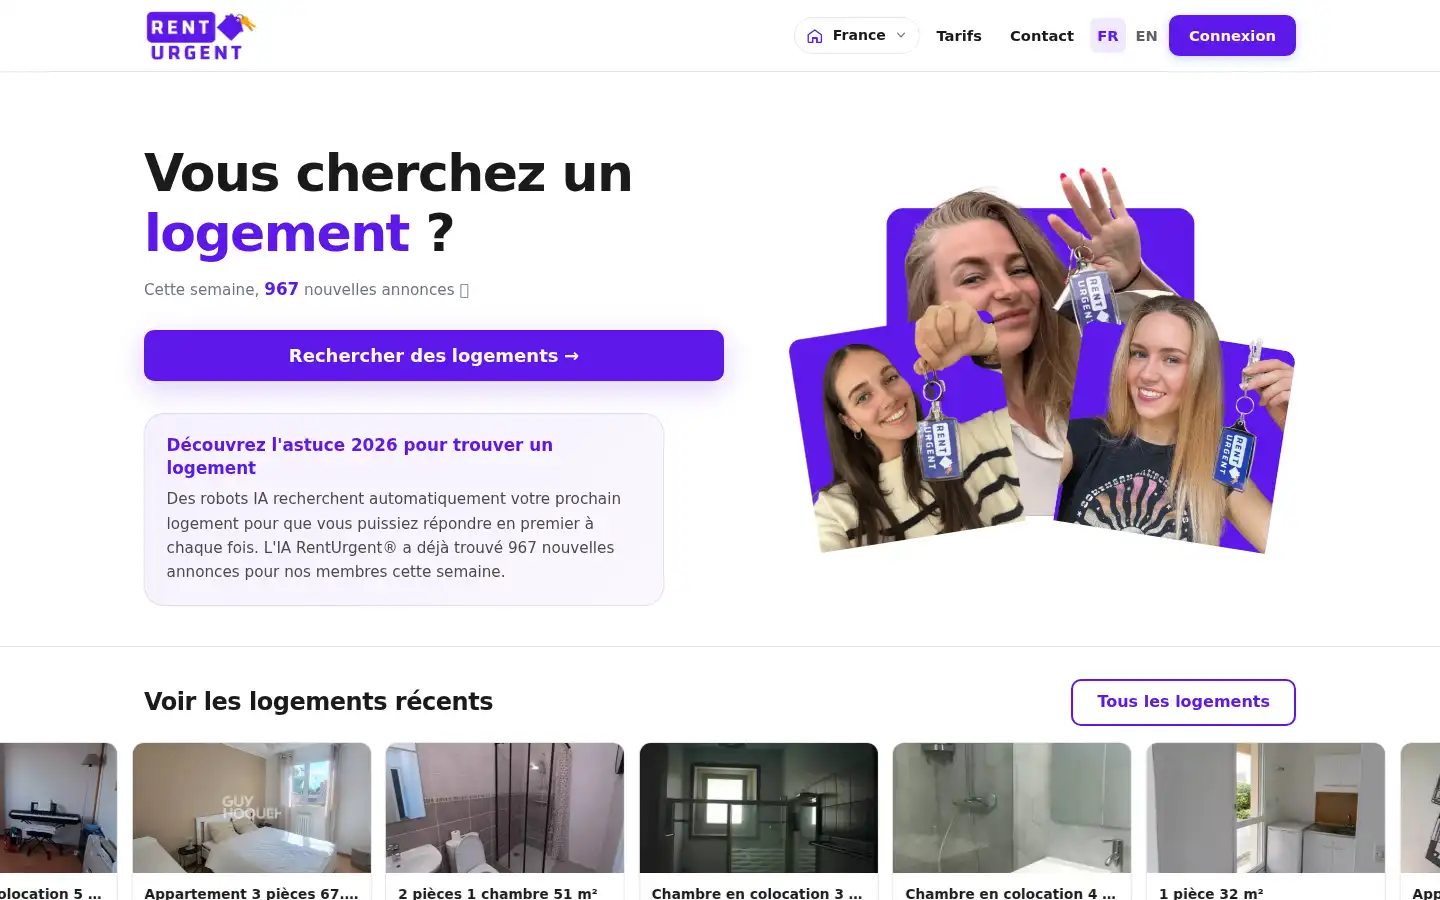The height and width of the screenshot is (900, 1440).
Task: Click the Tous les logements button
Action: [1183, 702]
